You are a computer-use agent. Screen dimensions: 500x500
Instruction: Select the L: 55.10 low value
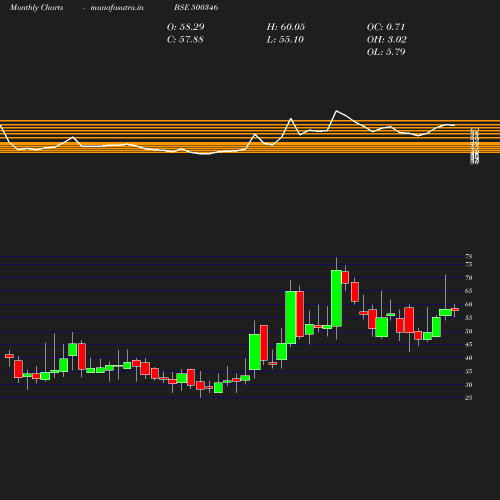point(285,40)
